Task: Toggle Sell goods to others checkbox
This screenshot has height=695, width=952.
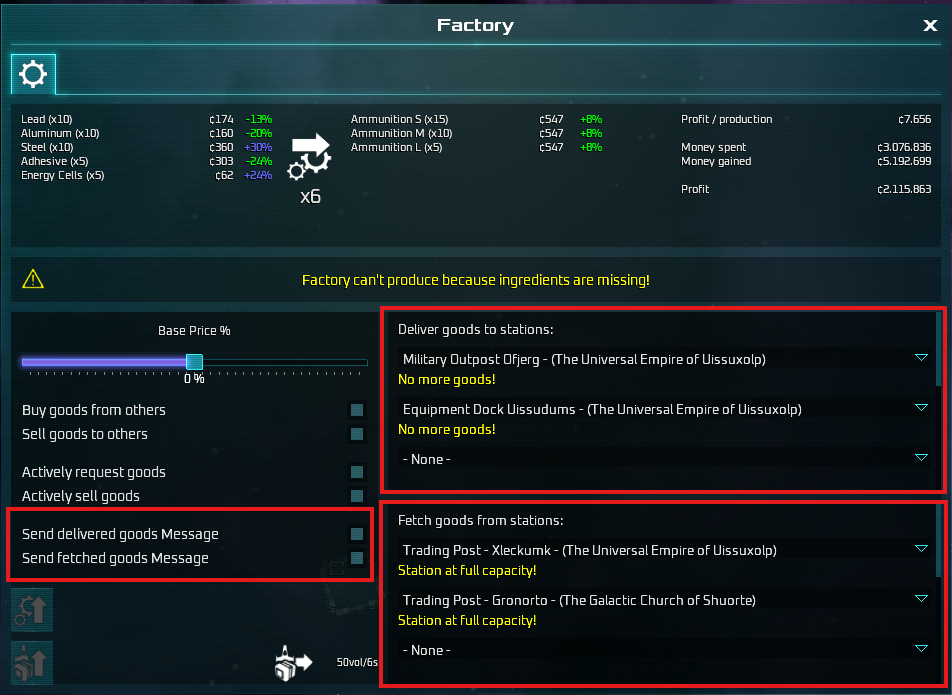Action: click(356, 434)
